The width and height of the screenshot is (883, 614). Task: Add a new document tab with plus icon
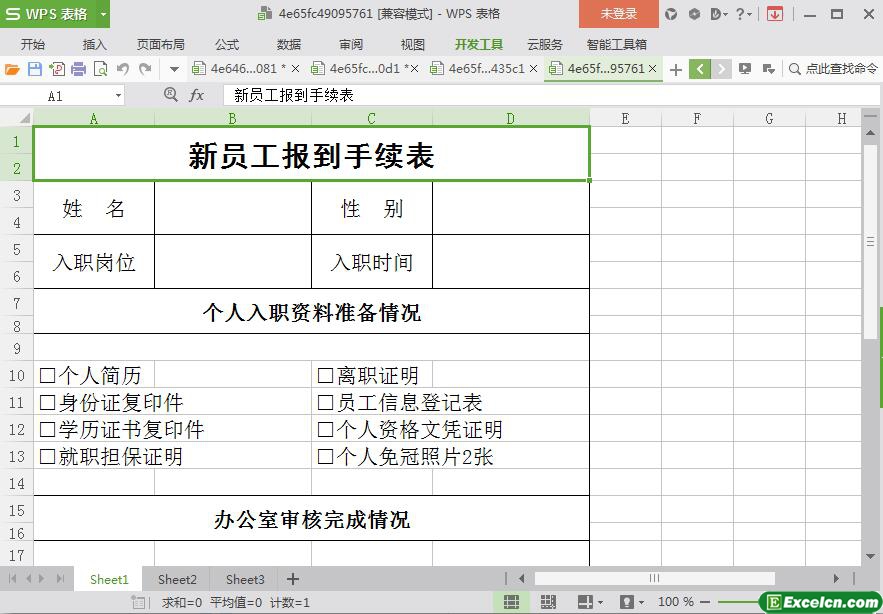(x=676, y=69)
